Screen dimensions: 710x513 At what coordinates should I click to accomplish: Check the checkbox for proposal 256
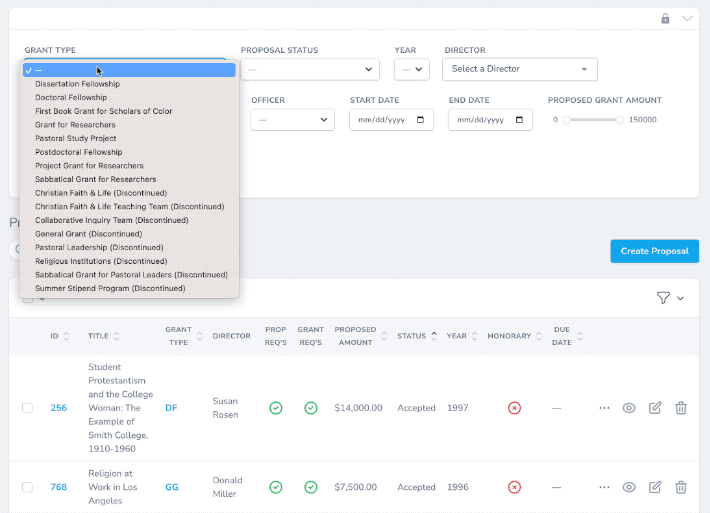click(28, 408)
